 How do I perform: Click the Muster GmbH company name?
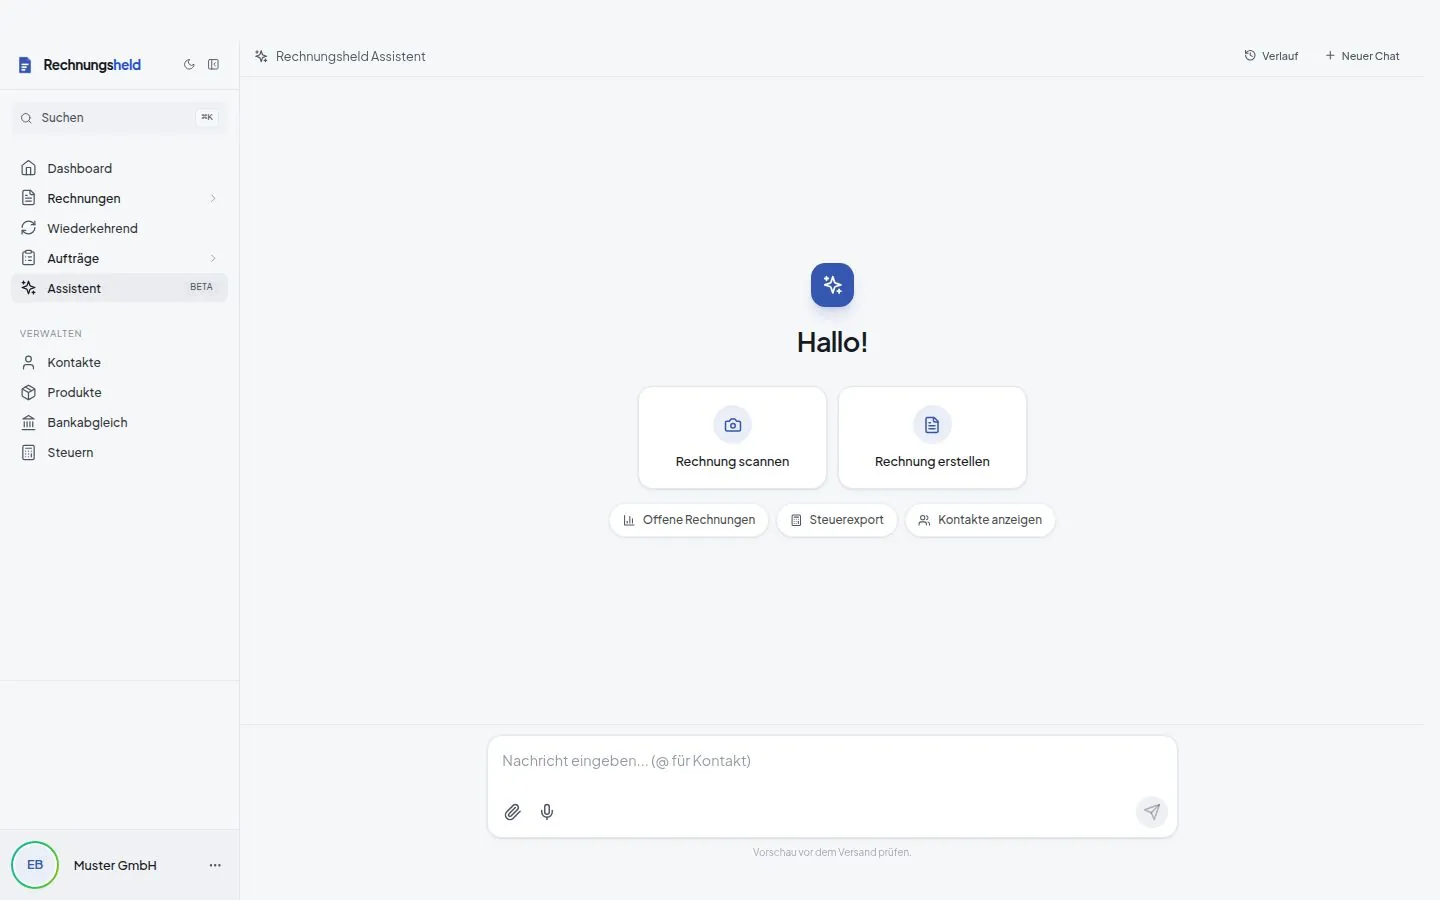point(115,866)
